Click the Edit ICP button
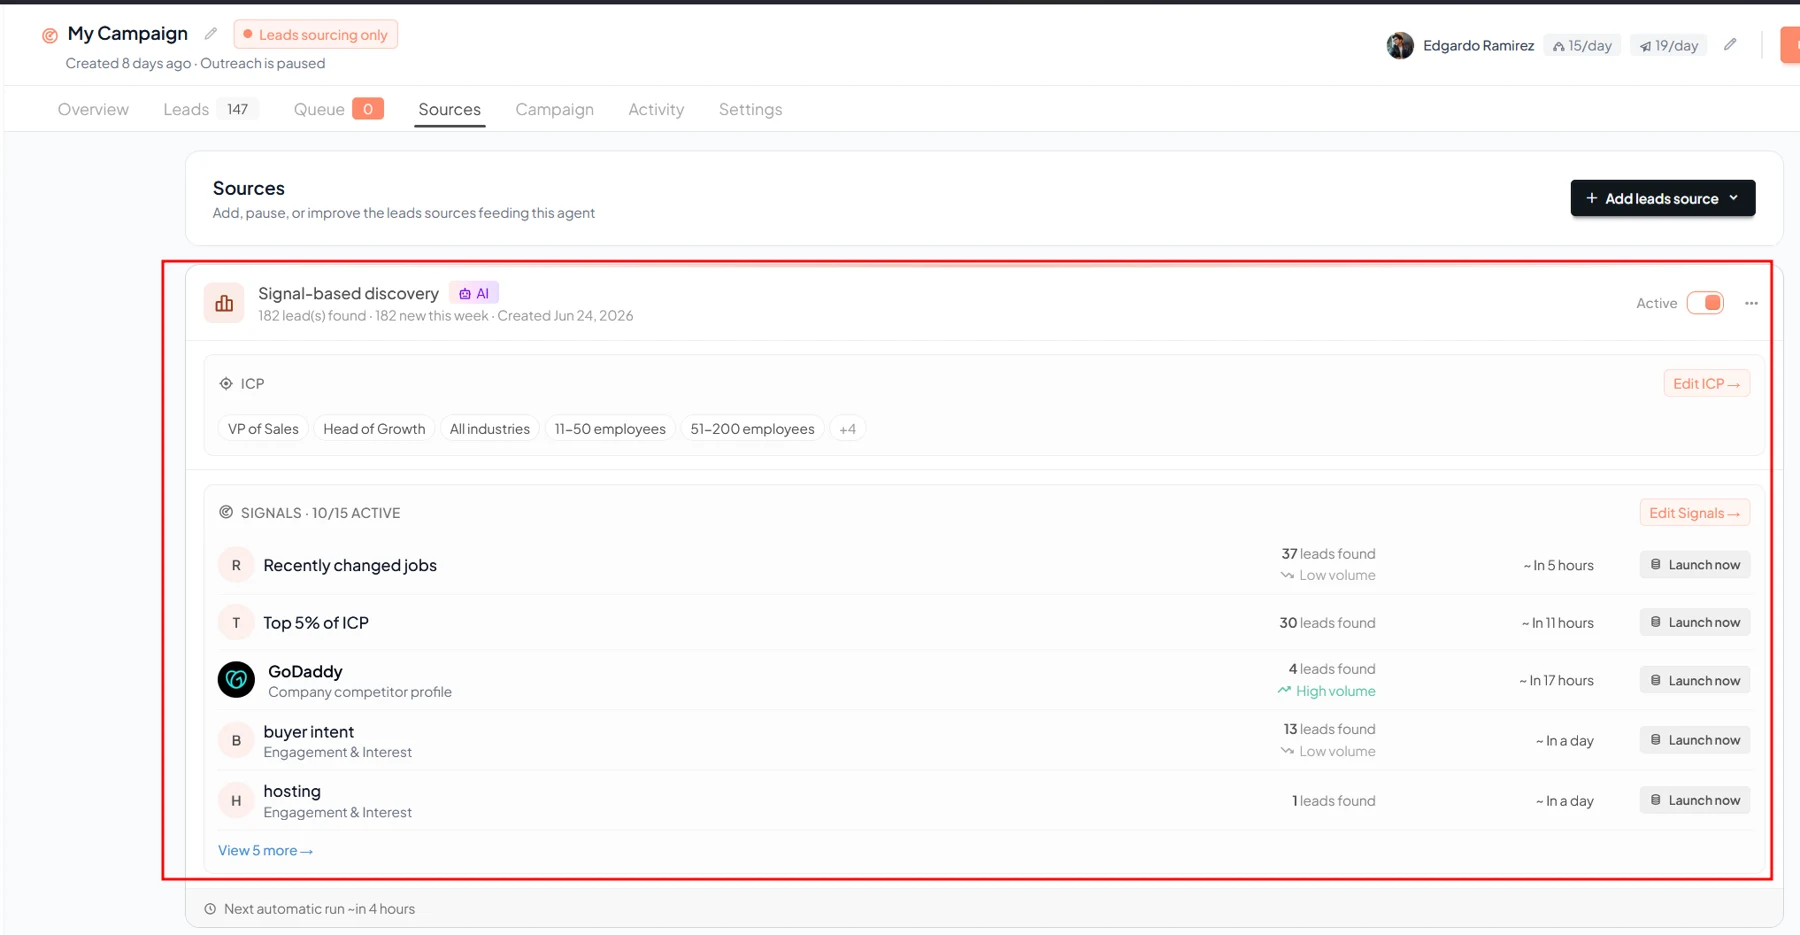 tap(1706, 383)
